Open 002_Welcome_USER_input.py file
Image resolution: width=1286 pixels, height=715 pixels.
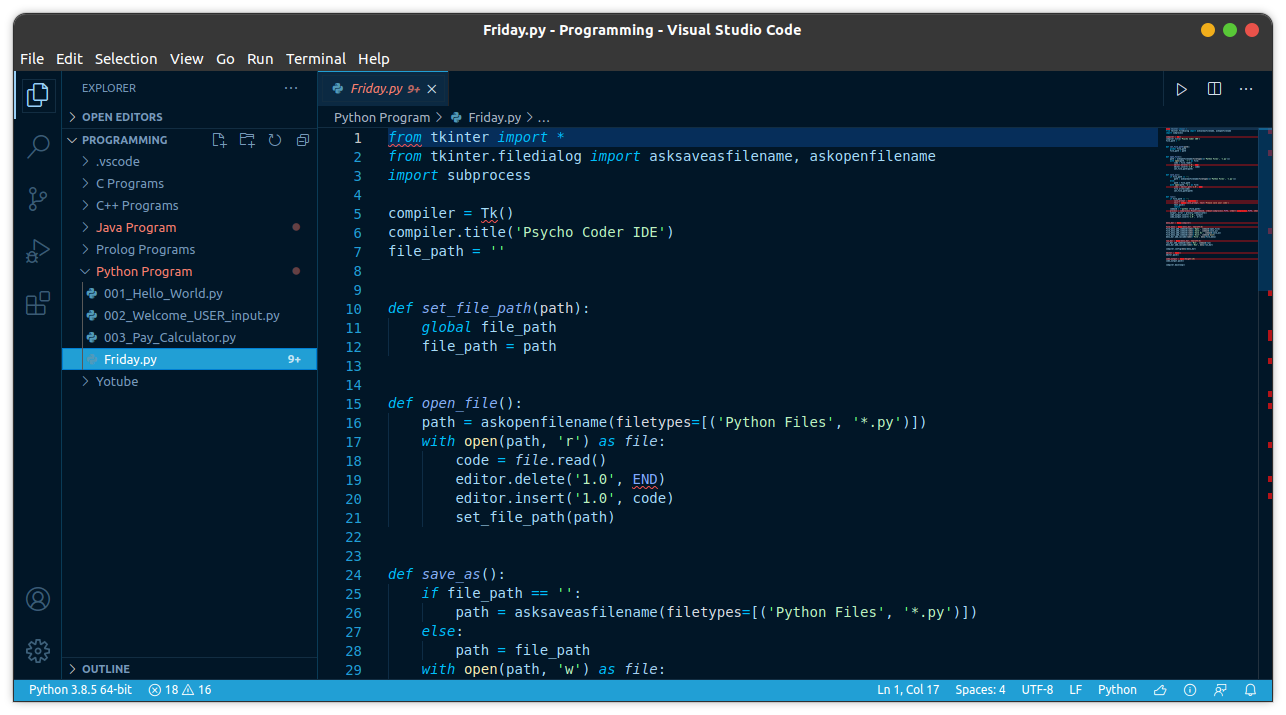coord(190,315)
